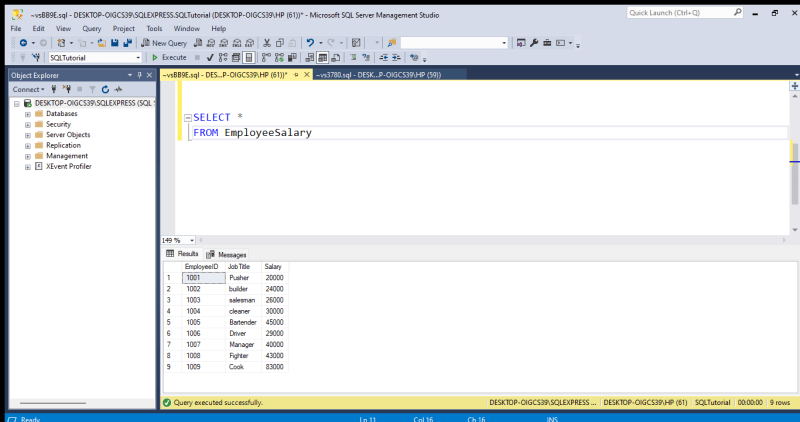Run the query with Execute
This screenshot has width=800, height=422.
click(x=169, y=58)
